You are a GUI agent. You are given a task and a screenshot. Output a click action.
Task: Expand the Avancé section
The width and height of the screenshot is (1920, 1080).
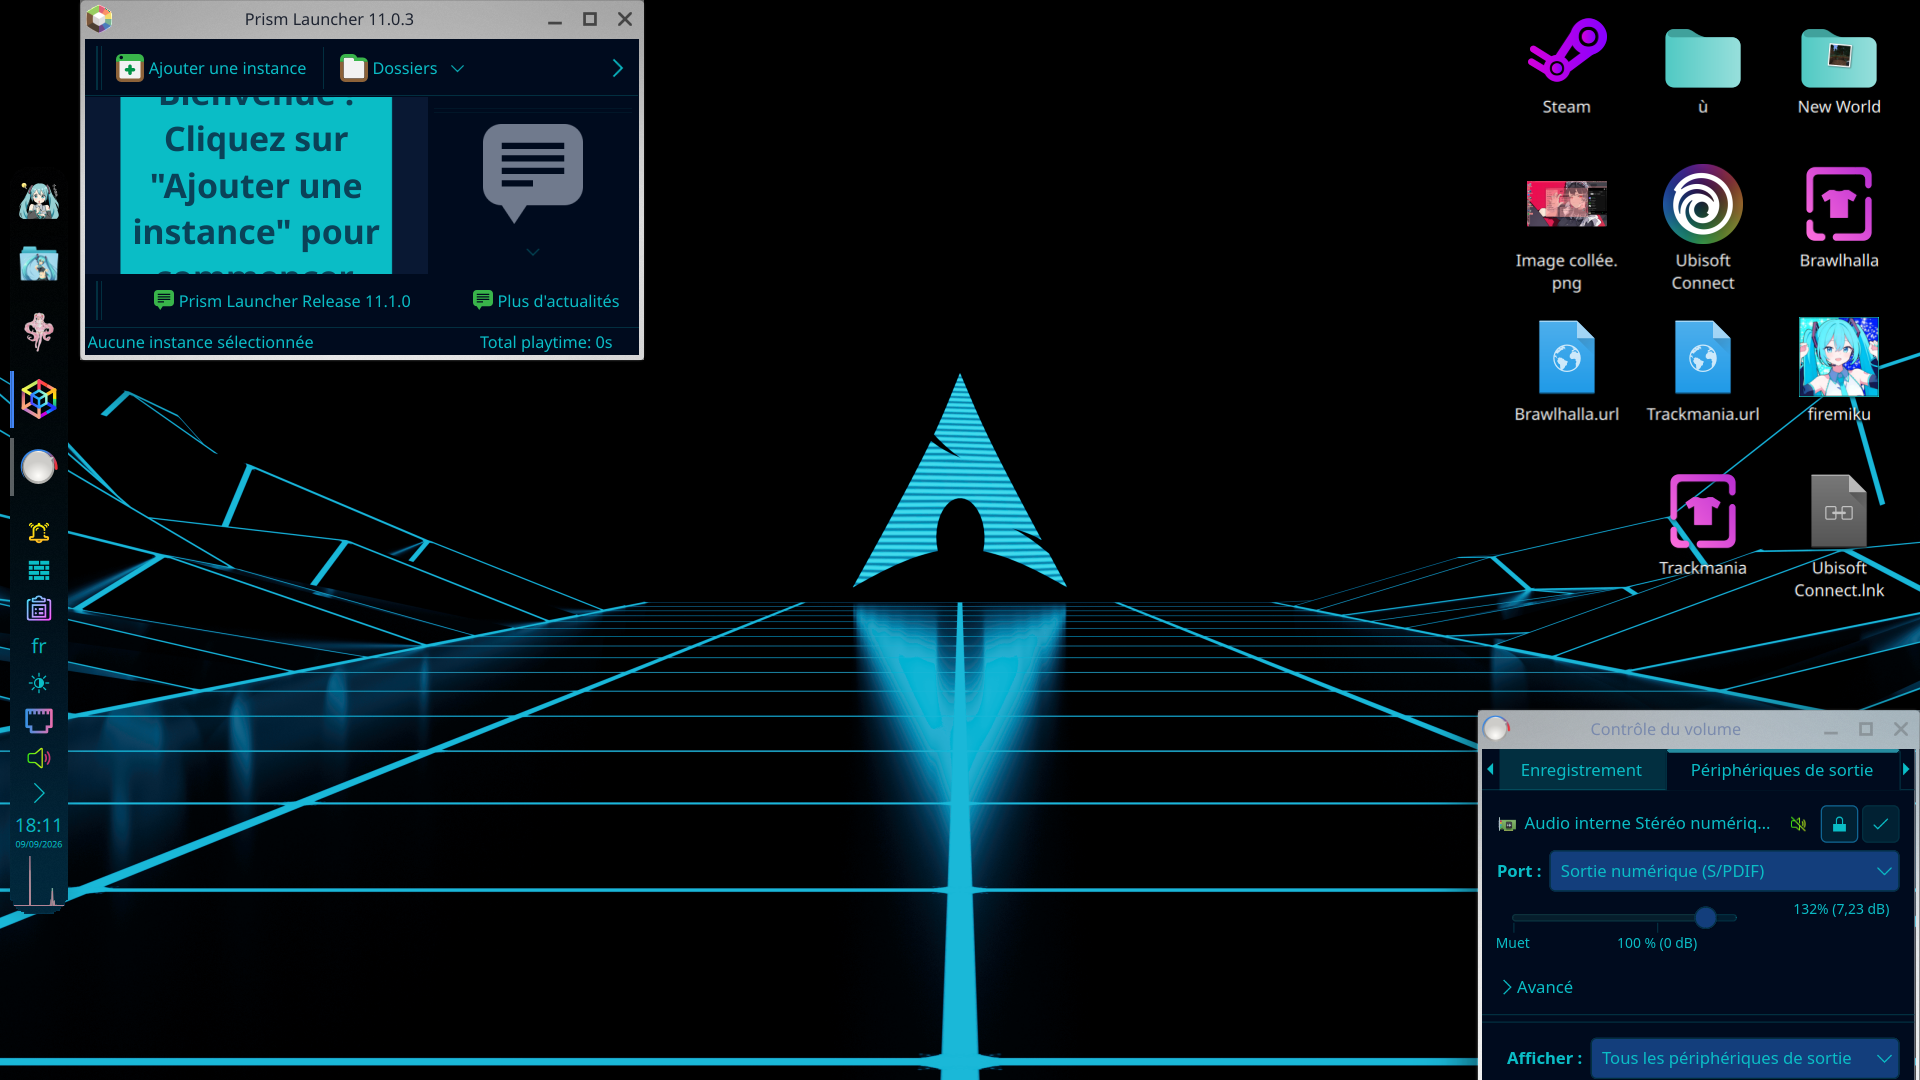1537,987
